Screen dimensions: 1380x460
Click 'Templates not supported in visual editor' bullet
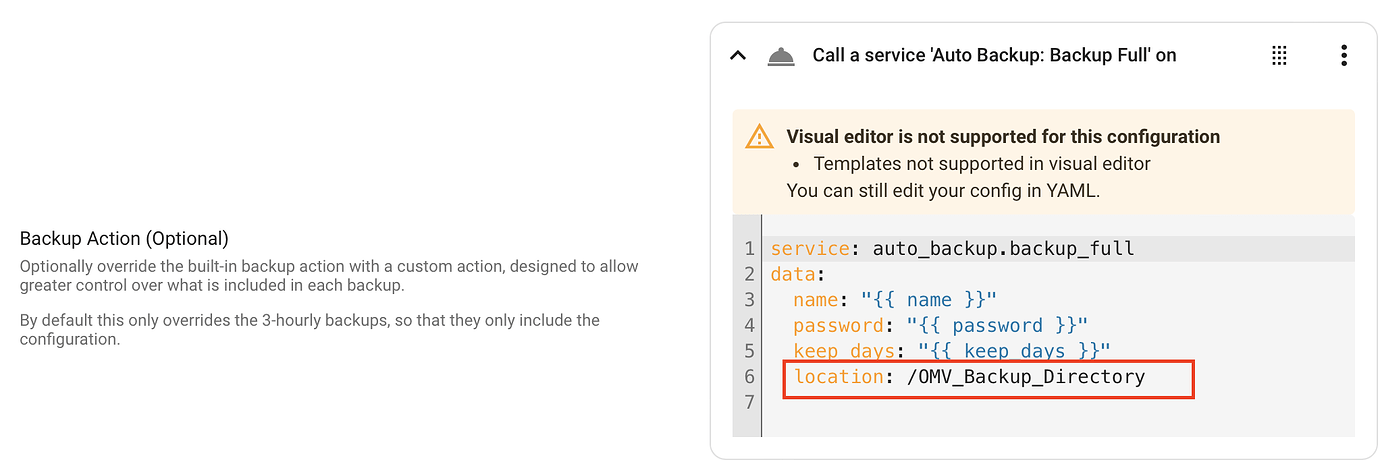982,163
